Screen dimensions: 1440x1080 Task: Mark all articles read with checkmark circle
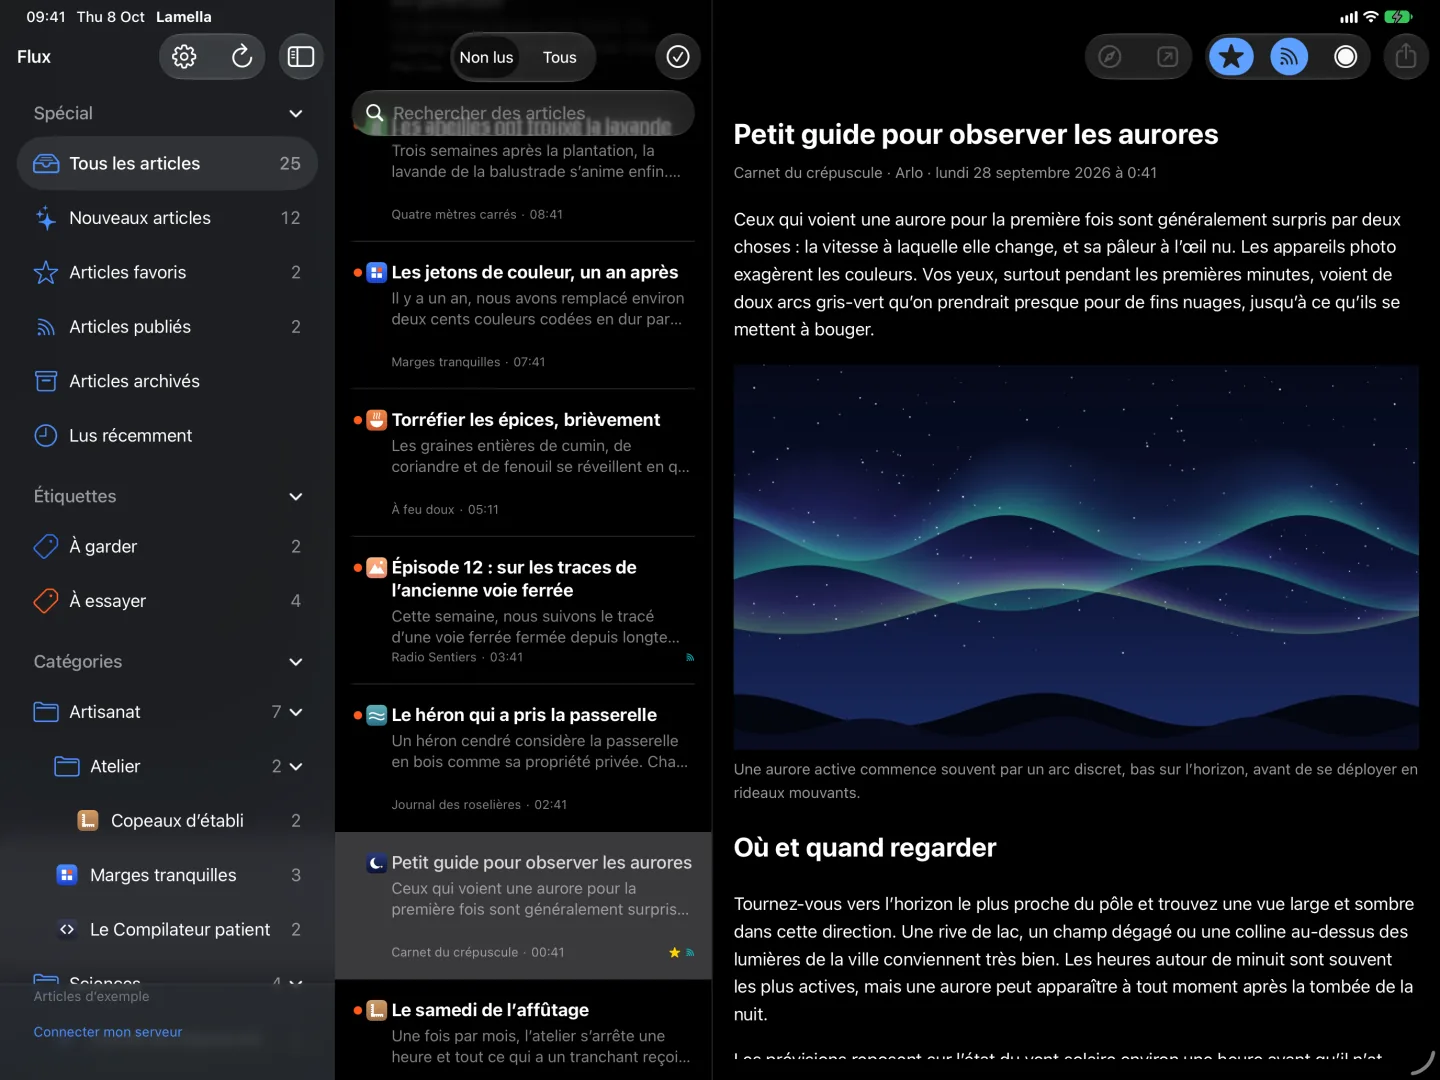pos(678,57)
